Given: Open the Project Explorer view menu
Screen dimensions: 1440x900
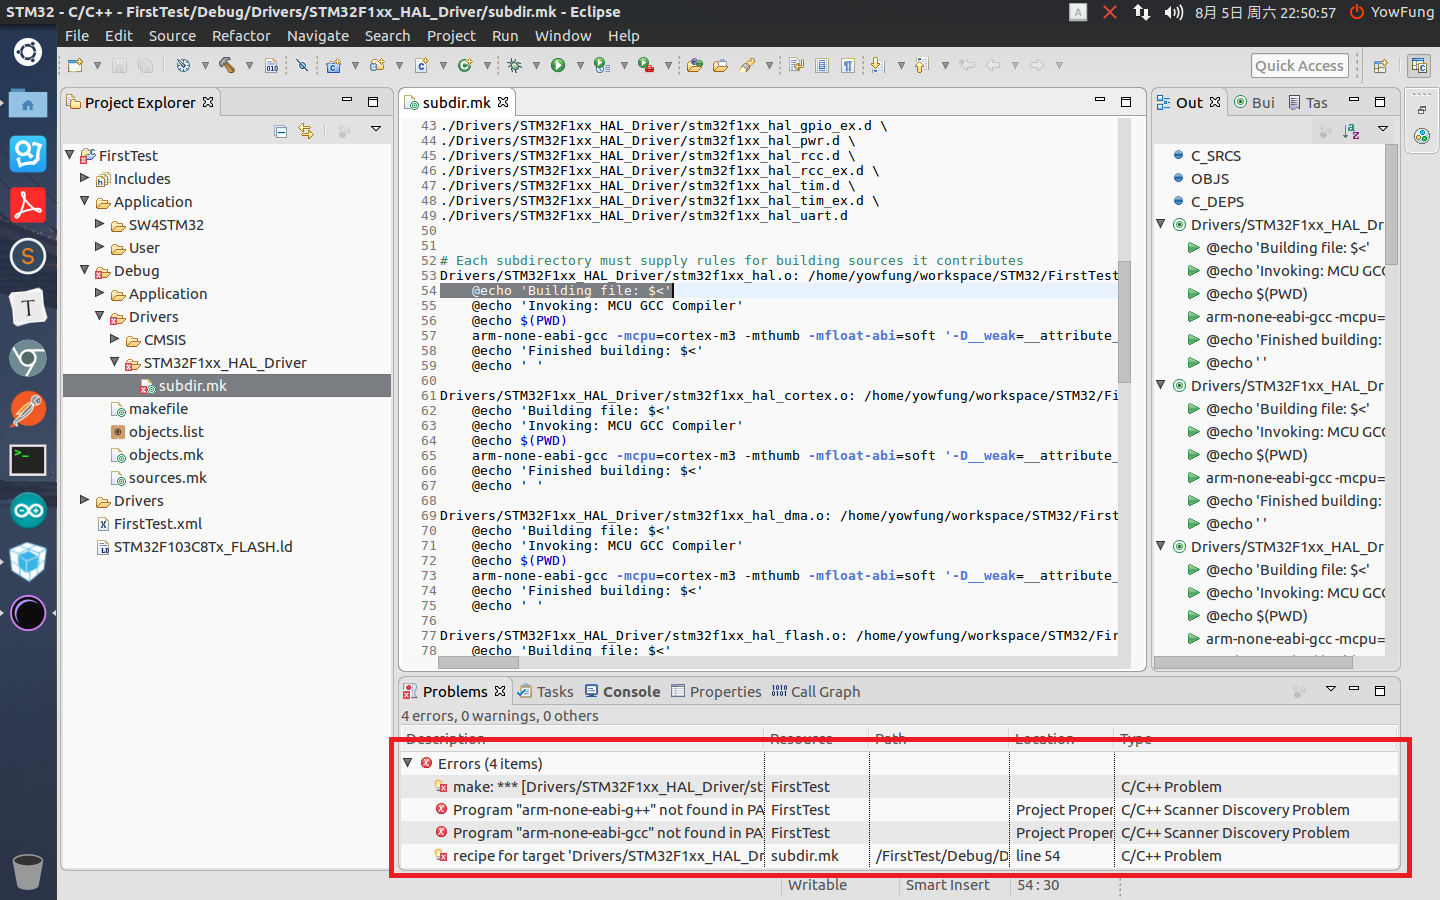Looking at the screenshot, I should (376, 129).
